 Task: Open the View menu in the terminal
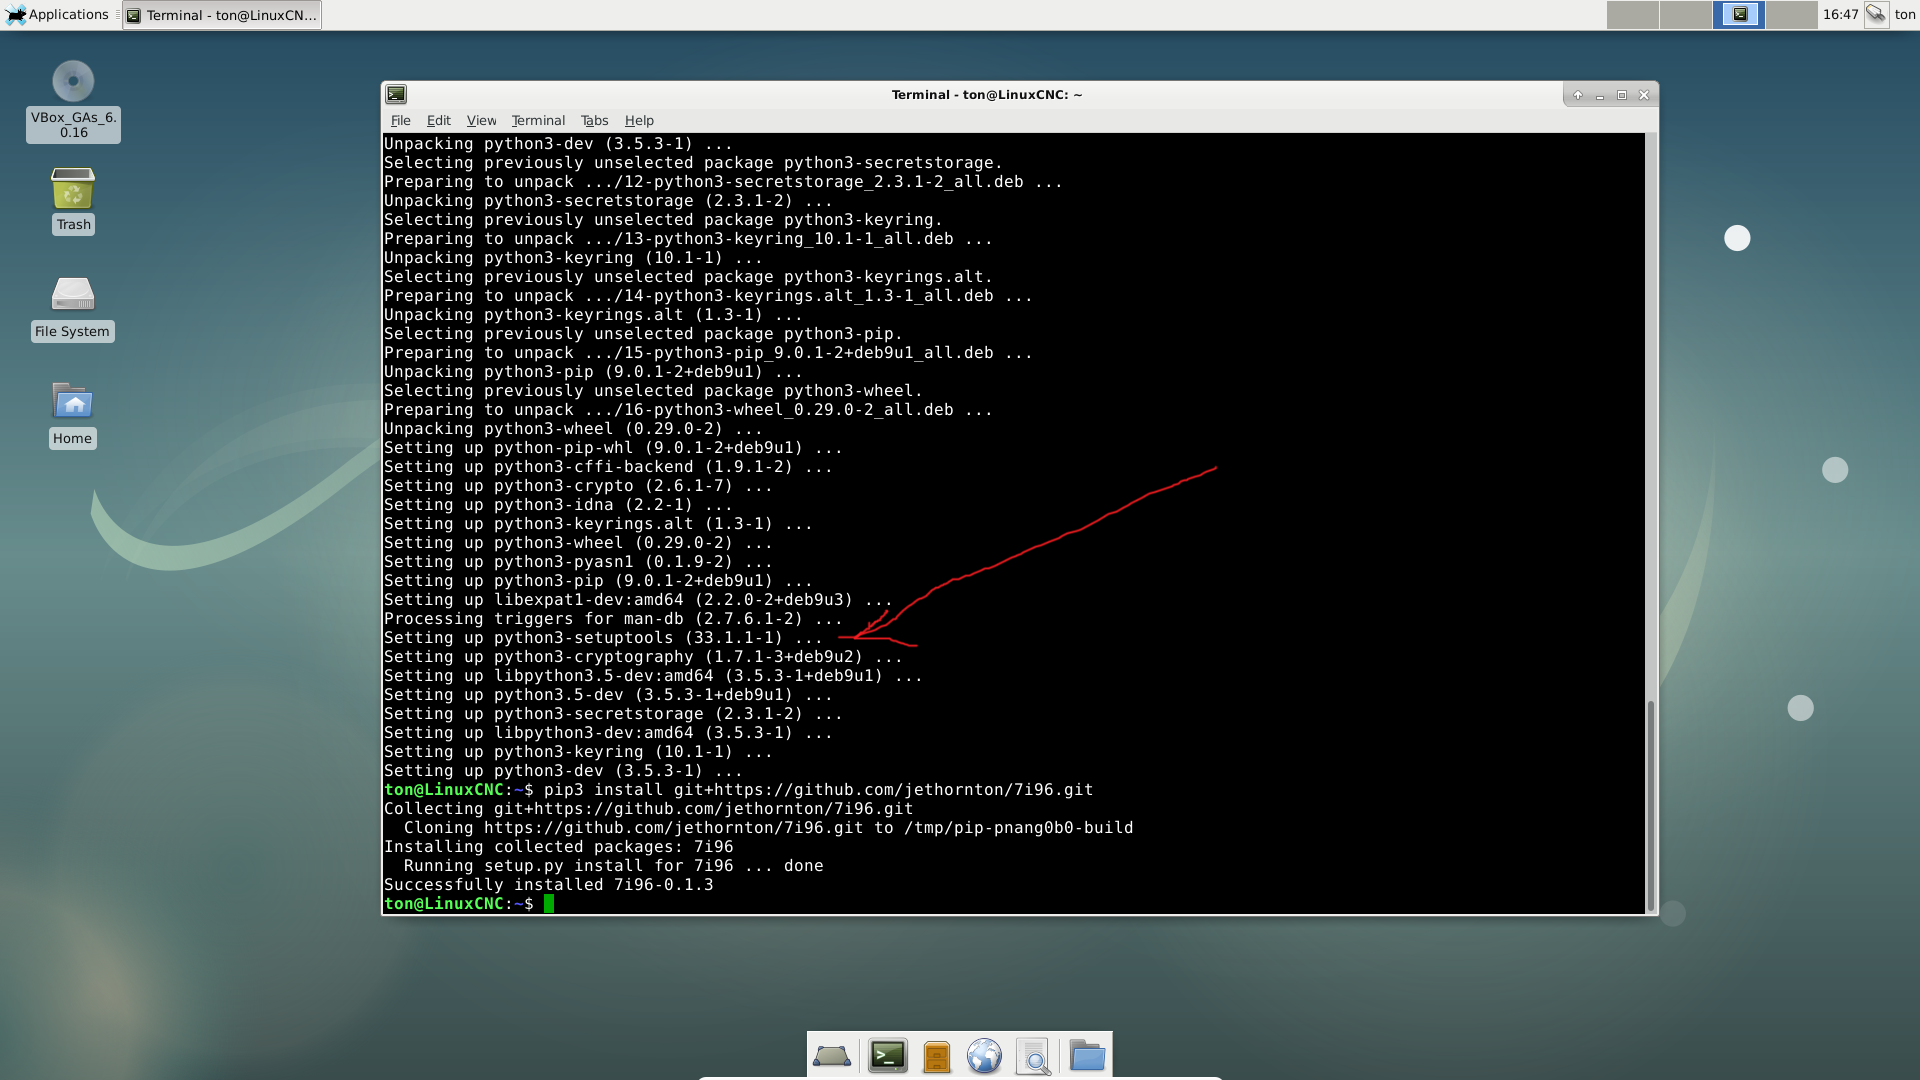(481, 120)
